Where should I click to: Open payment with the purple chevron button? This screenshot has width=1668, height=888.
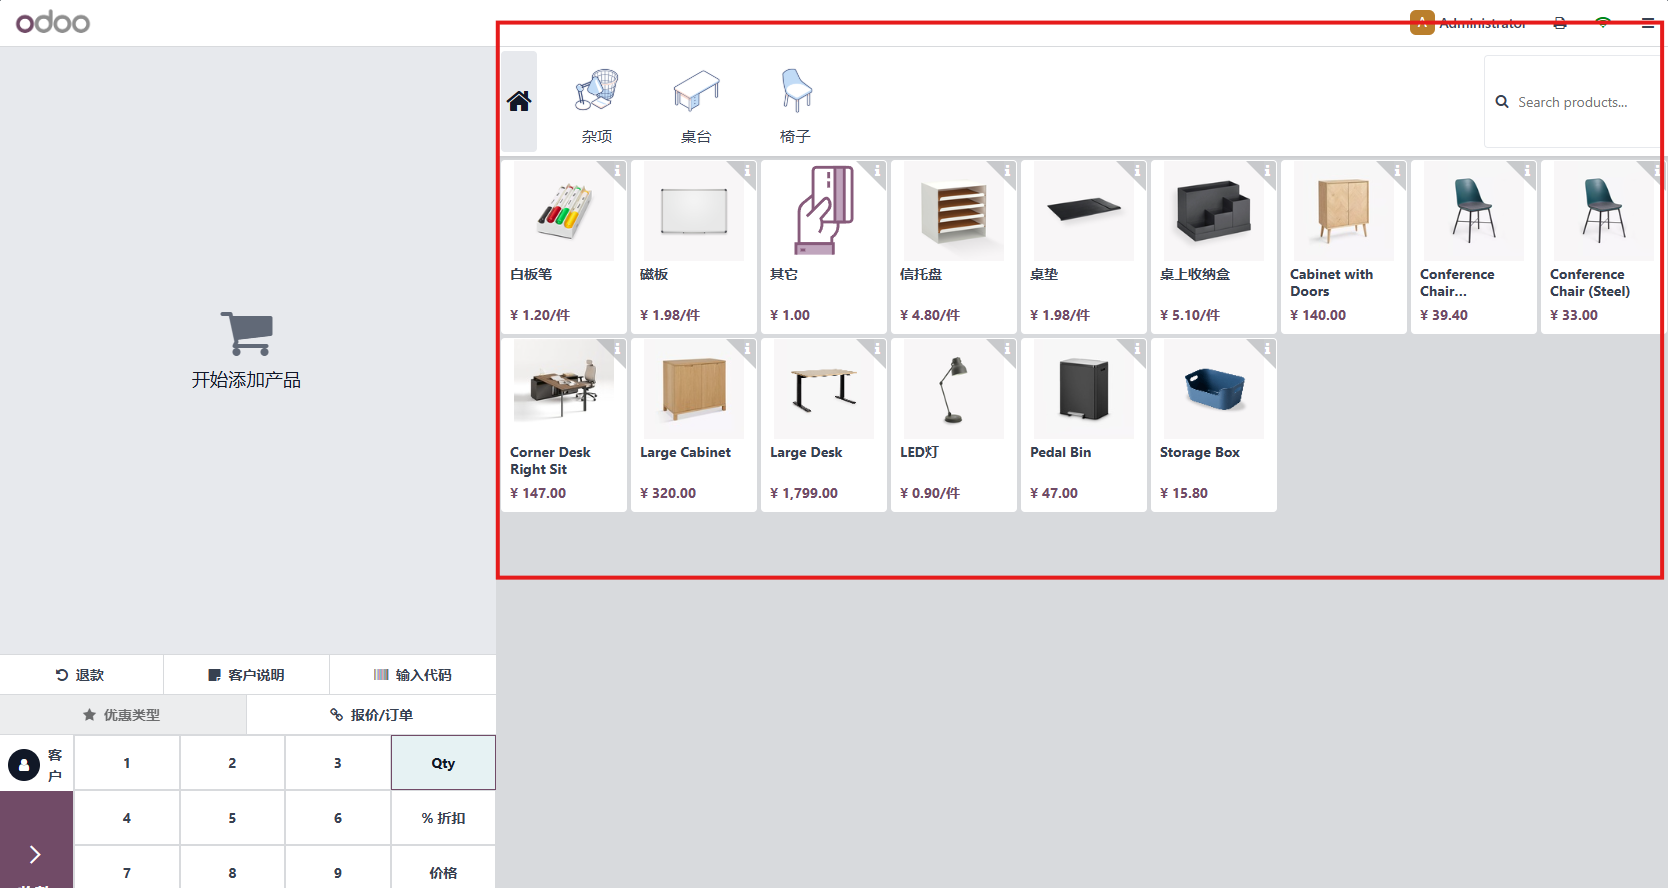point(36,840)
